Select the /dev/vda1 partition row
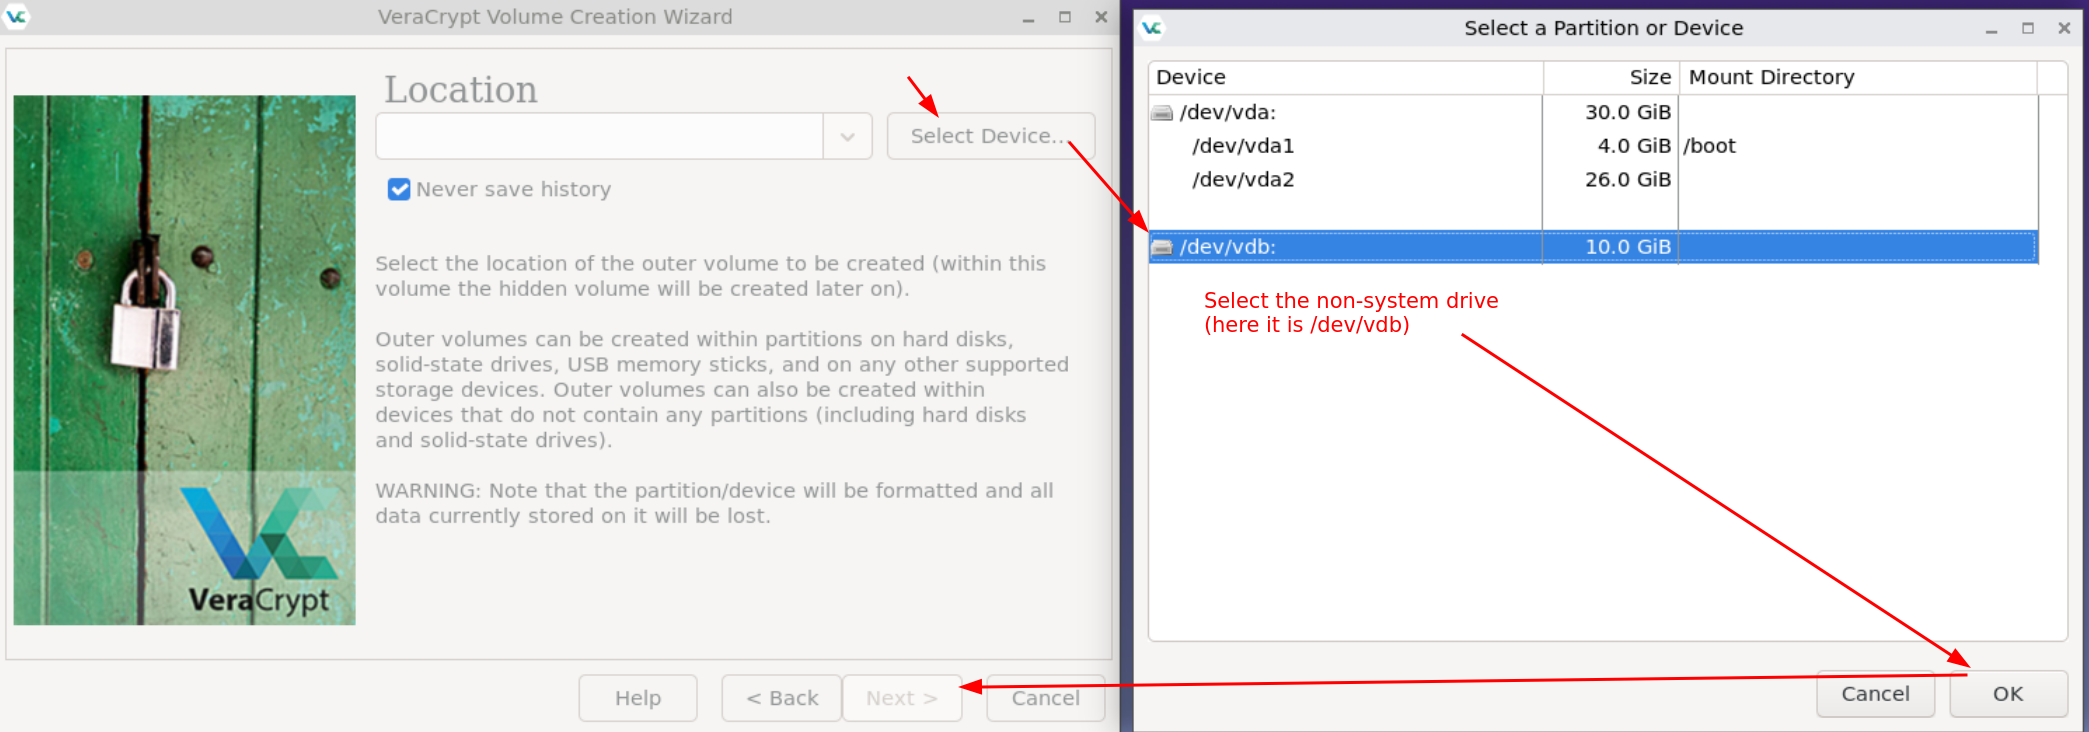 tap(1593, 146)
